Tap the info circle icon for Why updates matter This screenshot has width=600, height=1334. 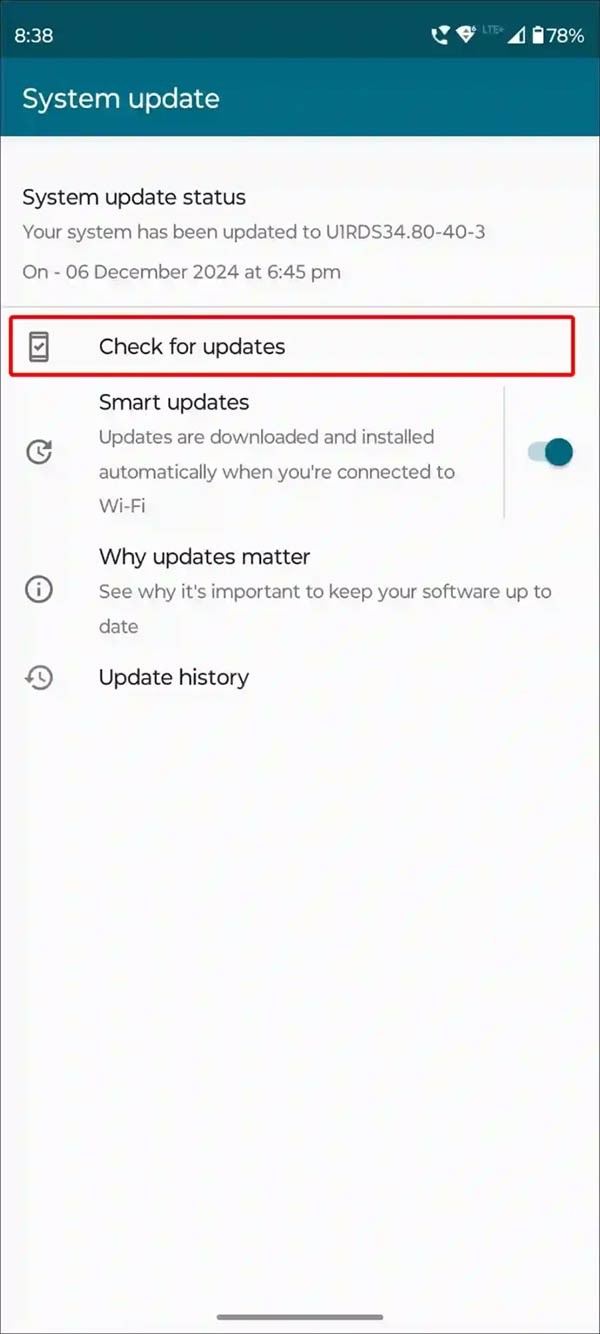click(x=38, y=589)
